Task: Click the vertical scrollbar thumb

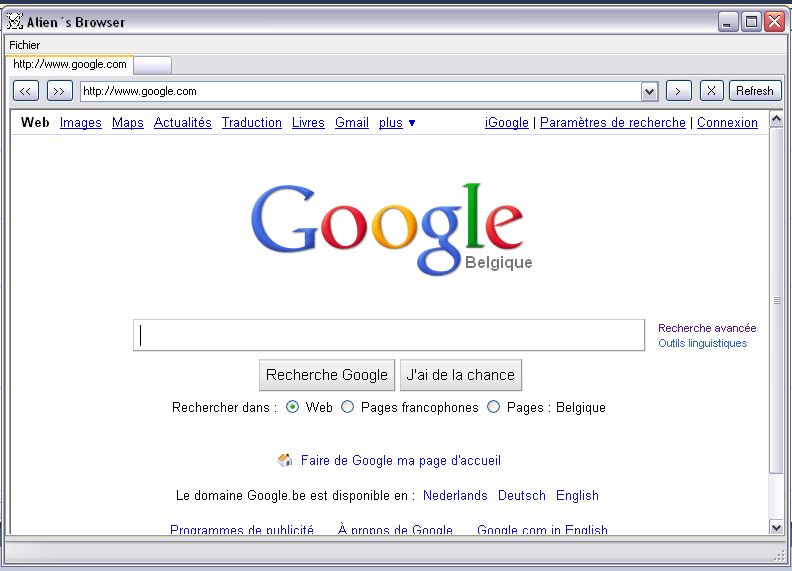Action: pos(776,300)
